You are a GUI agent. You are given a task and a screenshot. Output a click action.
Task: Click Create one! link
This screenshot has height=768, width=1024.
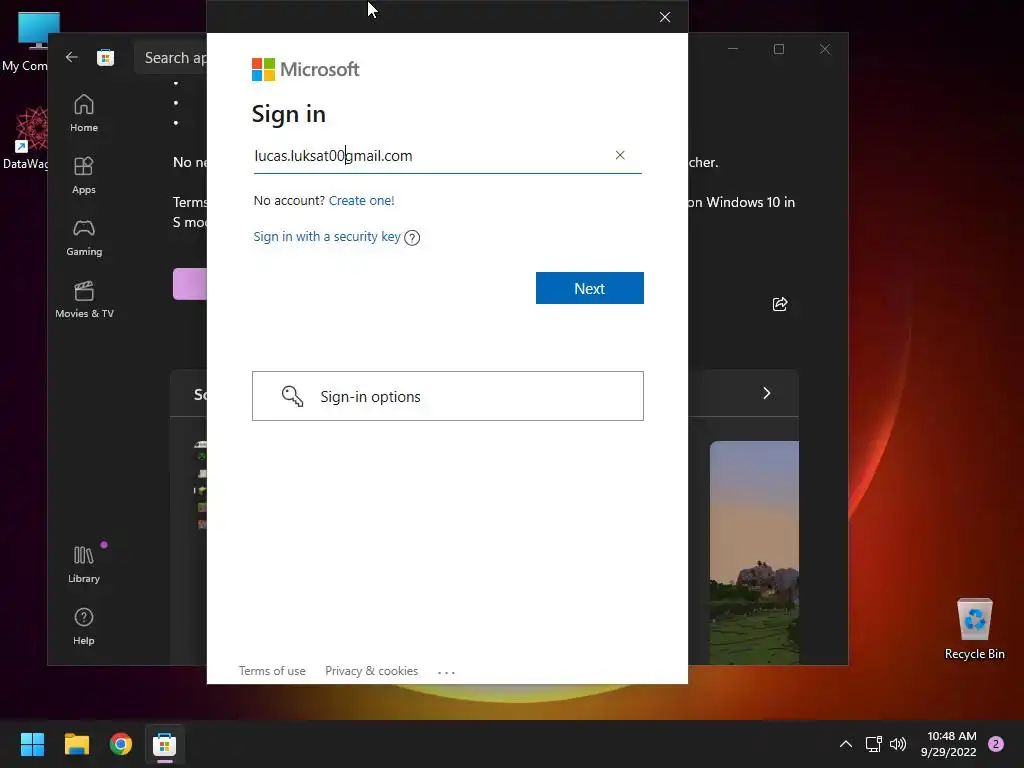click(361, 200)
